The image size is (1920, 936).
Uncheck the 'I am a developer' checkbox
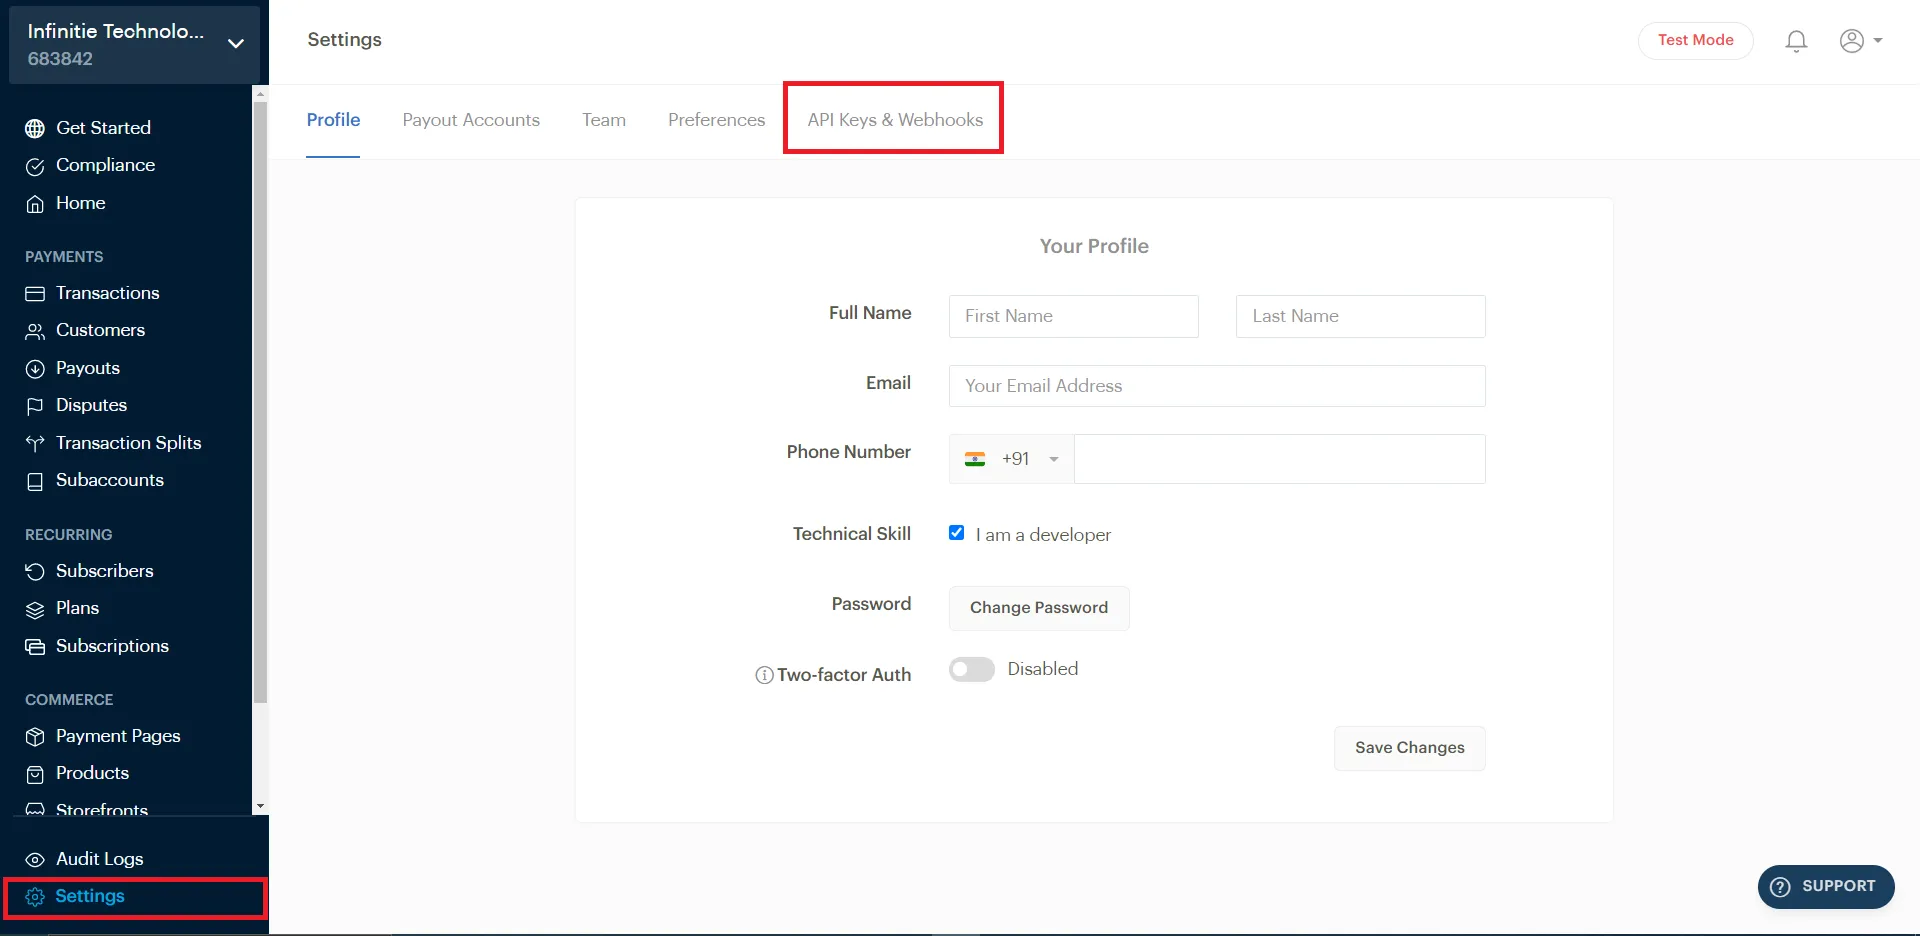coord(957,532)
